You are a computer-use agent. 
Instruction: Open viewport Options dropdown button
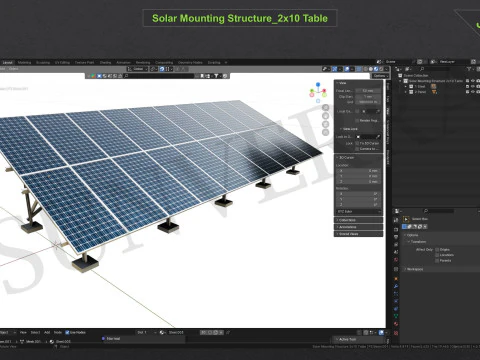[380, 76]
